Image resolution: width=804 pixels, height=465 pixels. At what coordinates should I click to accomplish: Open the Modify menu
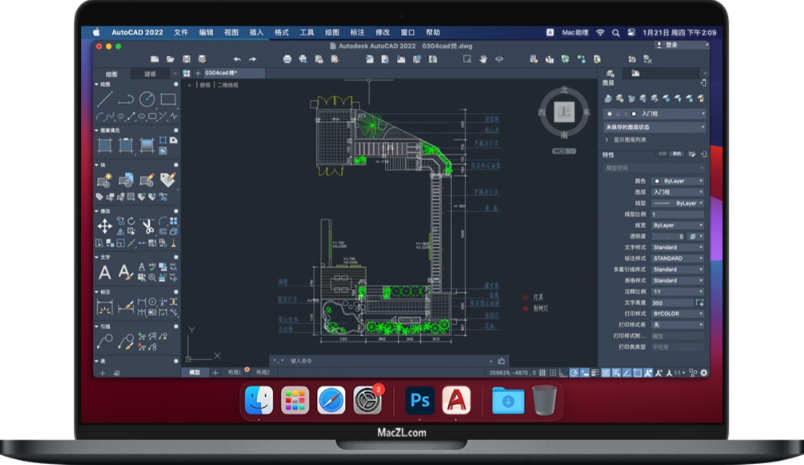382,32
